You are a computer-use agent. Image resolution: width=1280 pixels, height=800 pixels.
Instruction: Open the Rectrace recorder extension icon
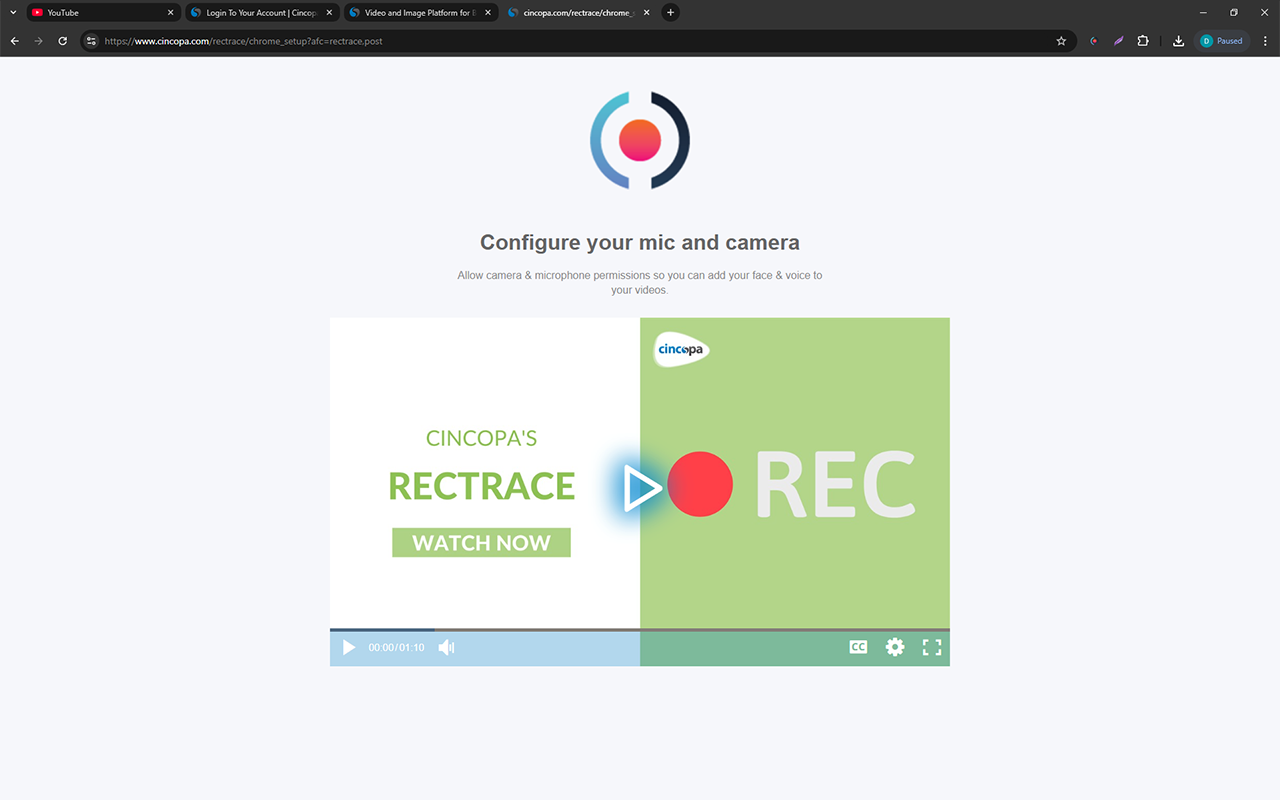click(x=1093, y=41)
